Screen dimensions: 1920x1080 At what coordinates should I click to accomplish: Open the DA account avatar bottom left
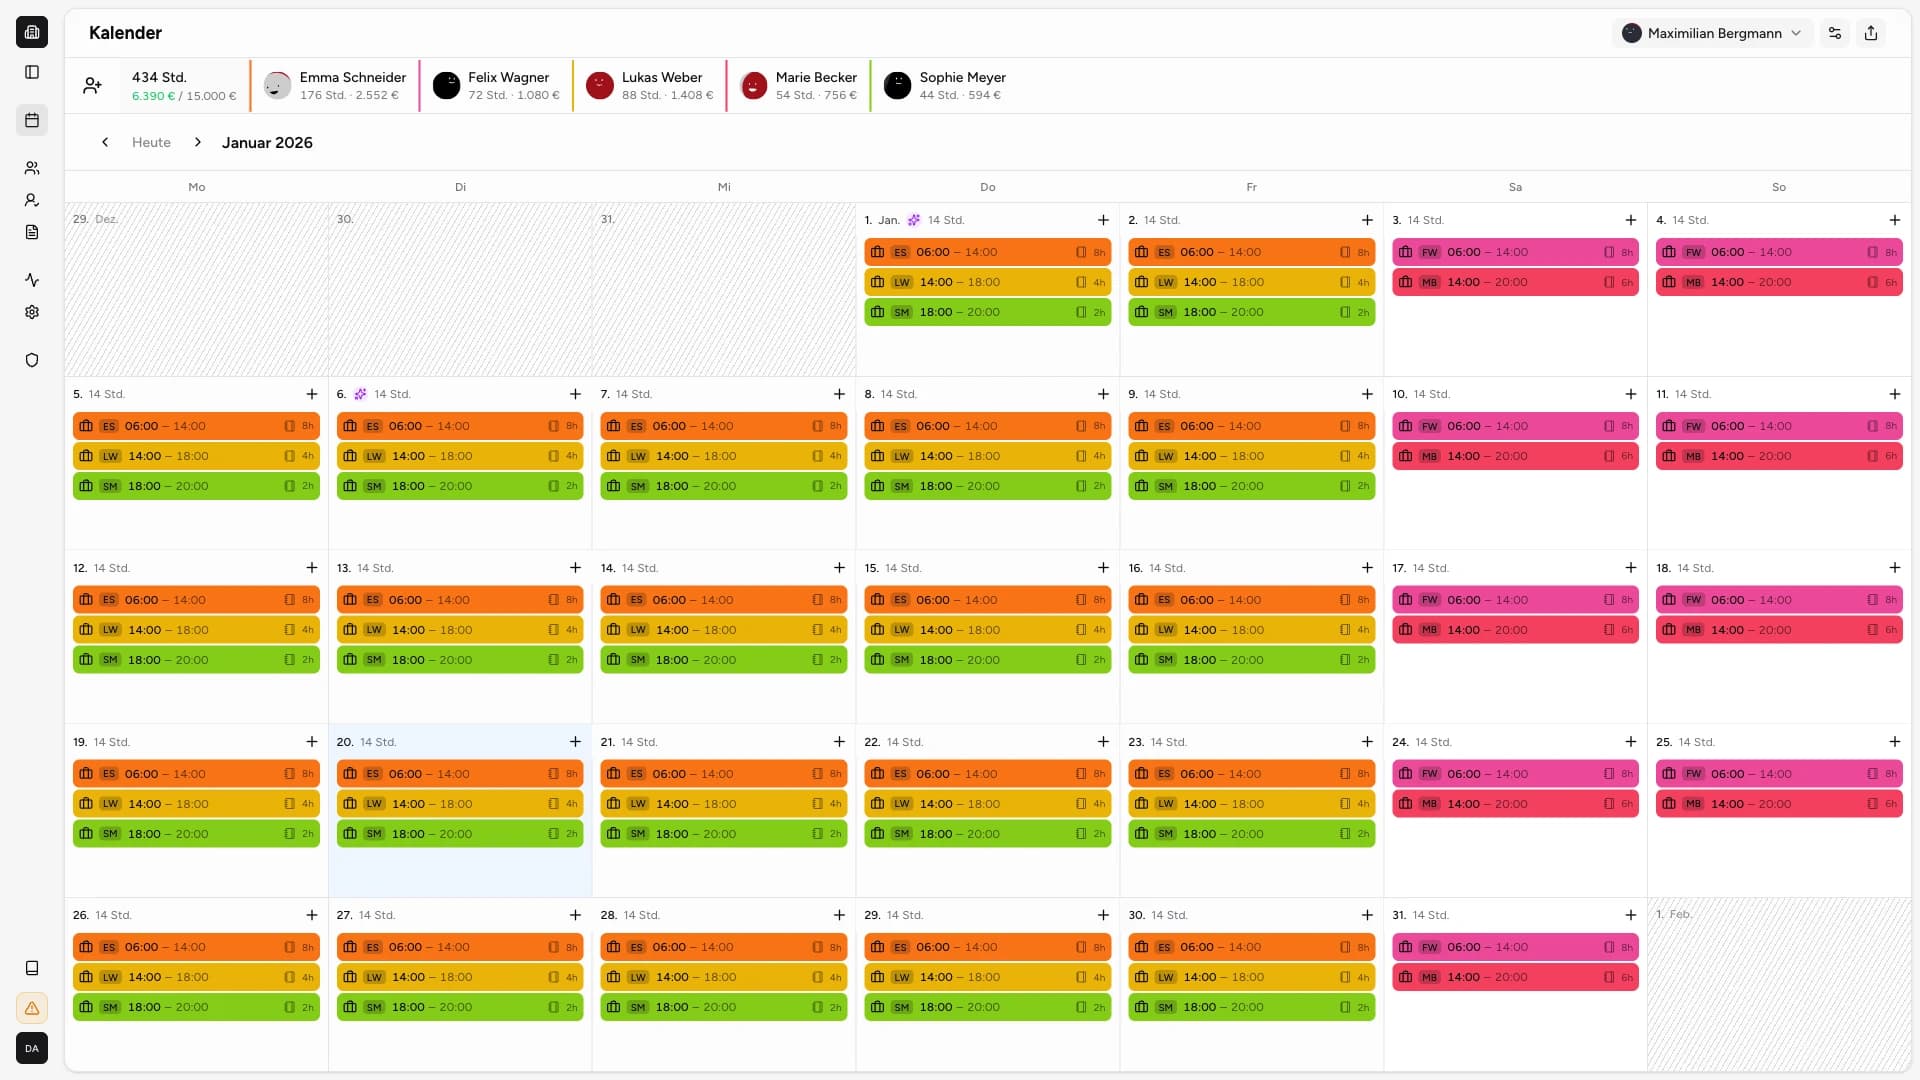tap(32, 1048)
